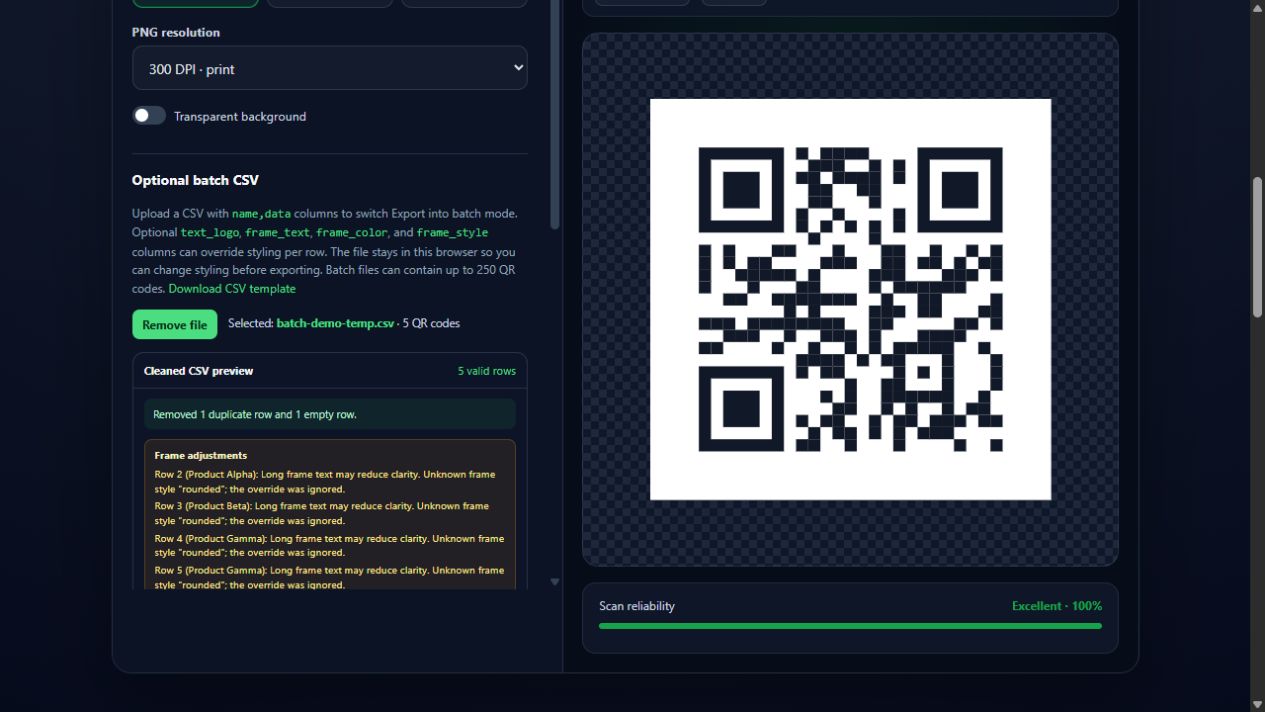1265x712 pixels.
Task: Click the Excellent · 100% label
Action: point(1057,606)
